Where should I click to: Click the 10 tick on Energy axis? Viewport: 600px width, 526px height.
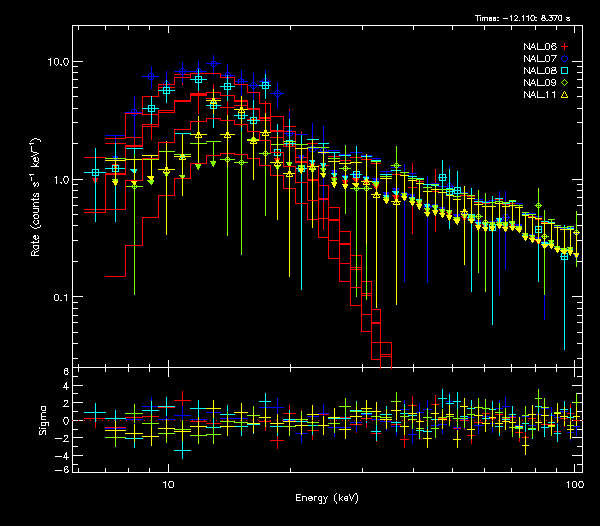coord(169,484)
